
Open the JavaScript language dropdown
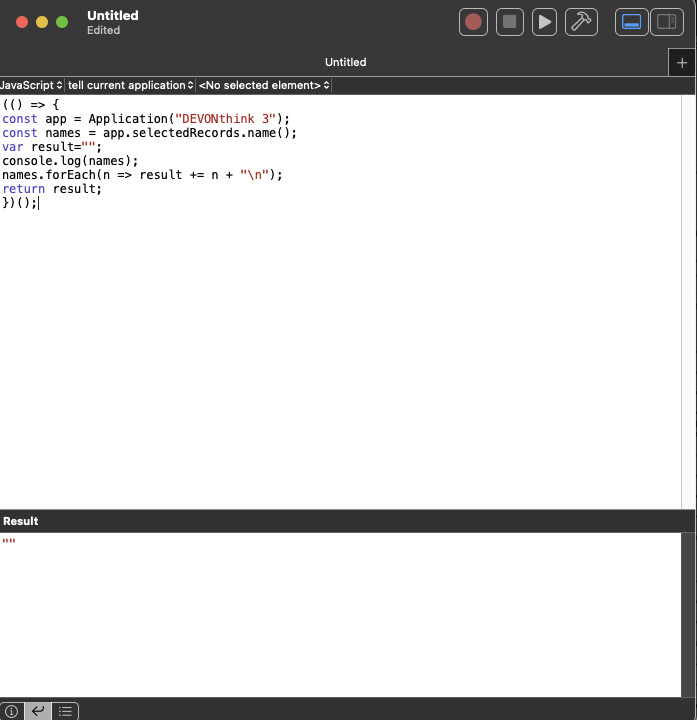pos(32,86)
